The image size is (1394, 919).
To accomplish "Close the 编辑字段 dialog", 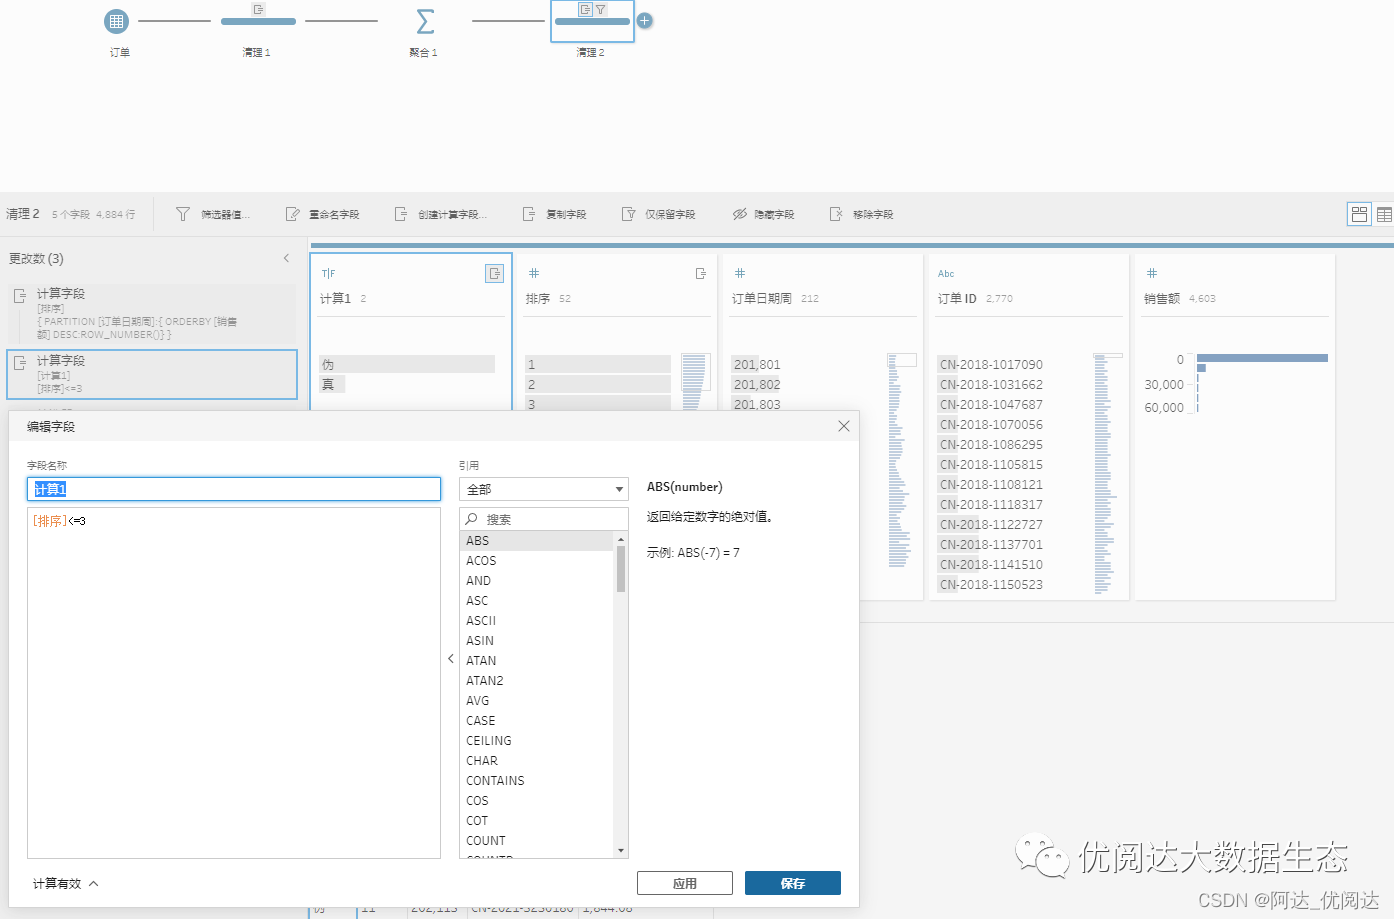I will [844, 426].
